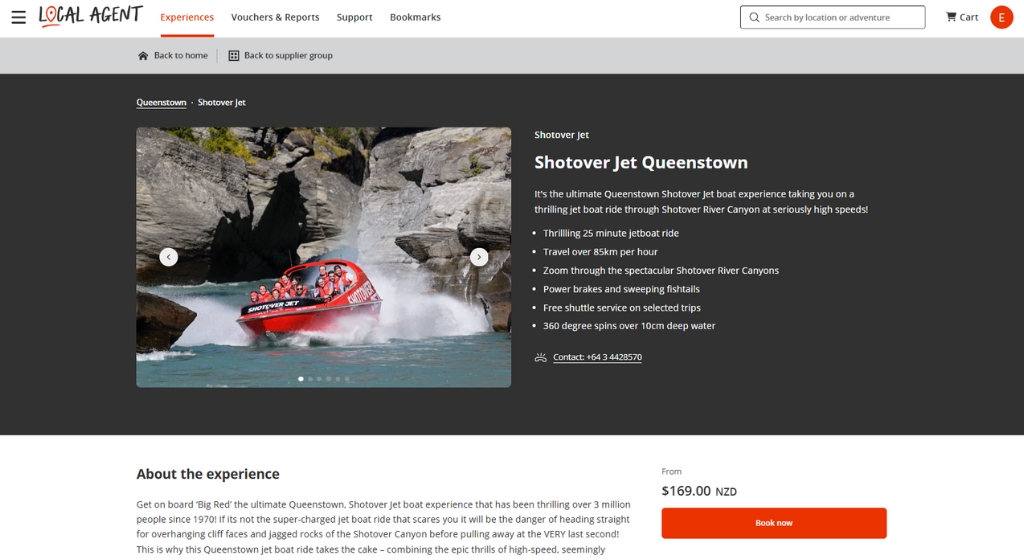Advance to the next carousel photo

pyautogui.click(x=479, y=257)
